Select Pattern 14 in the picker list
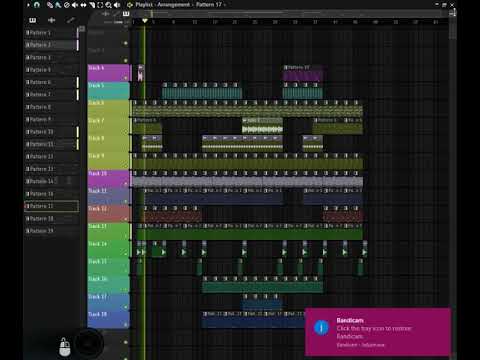 pyautogui.click(x=51, y=181)
